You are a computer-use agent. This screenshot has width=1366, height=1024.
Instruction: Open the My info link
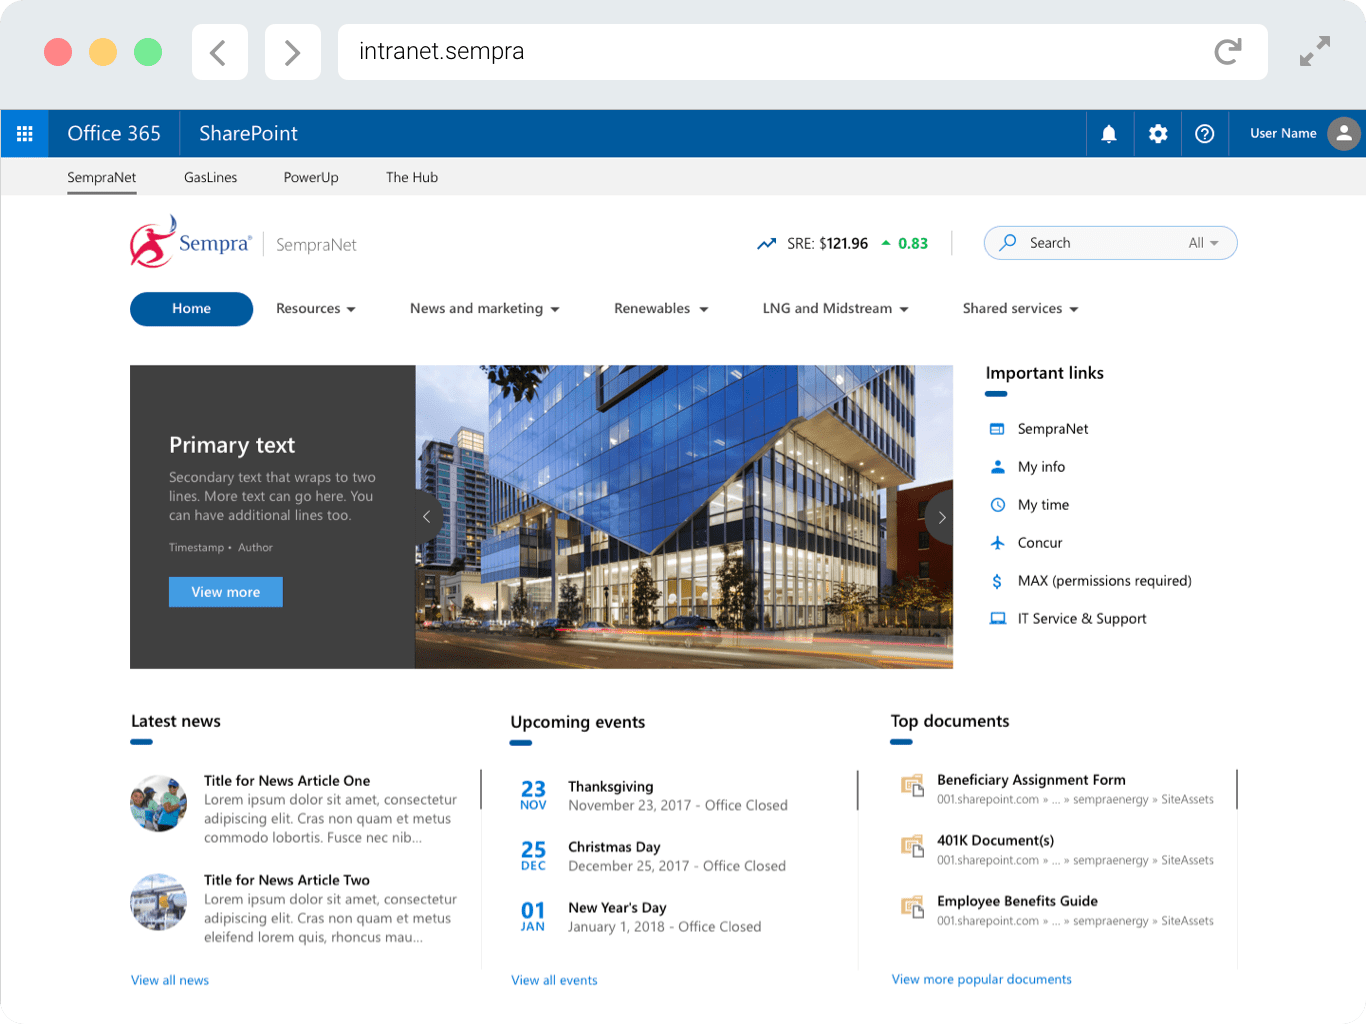point(1041,467)
